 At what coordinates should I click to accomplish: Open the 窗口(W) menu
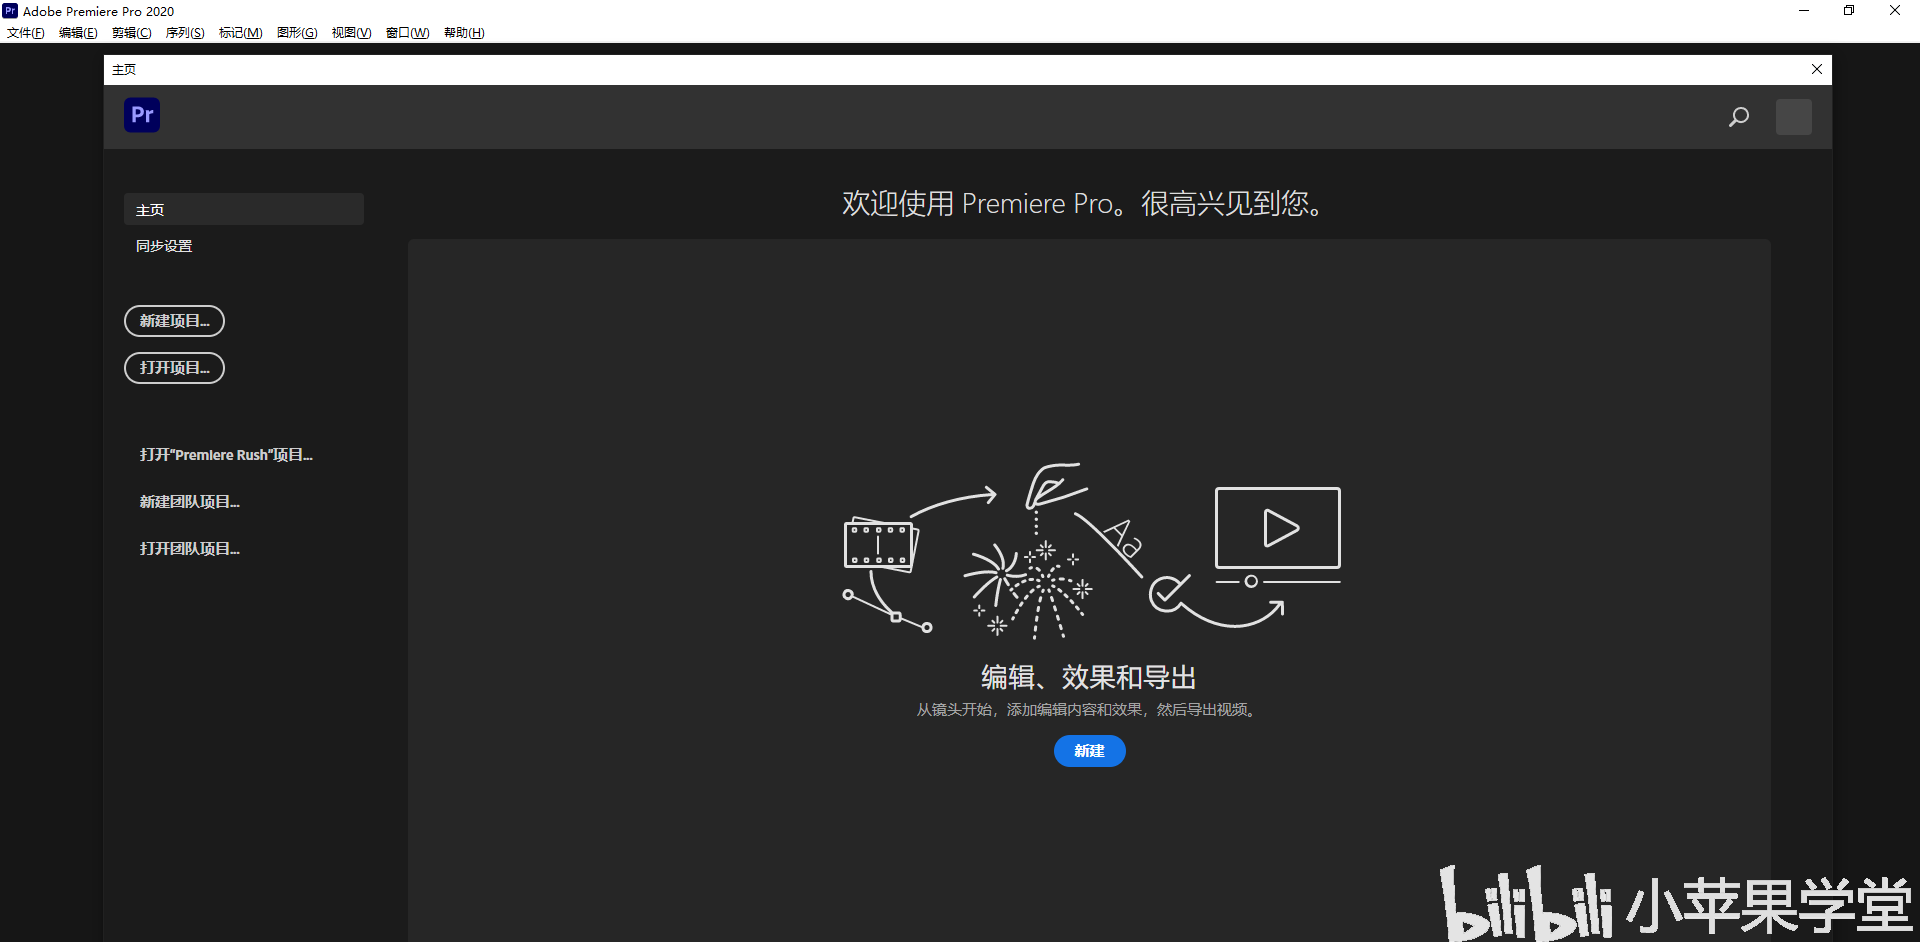point(407,33)
